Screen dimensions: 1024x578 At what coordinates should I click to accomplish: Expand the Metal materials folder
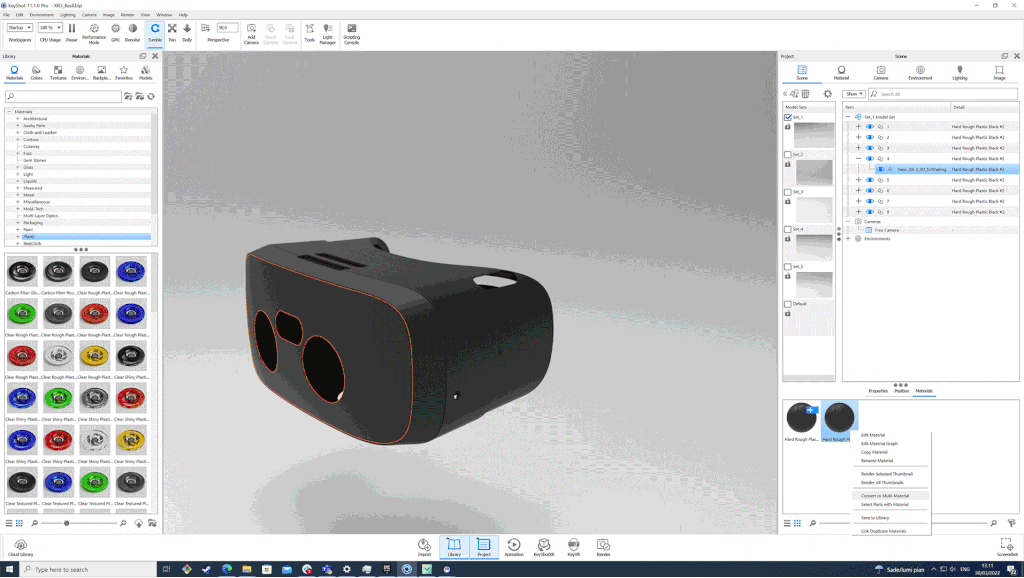pyautogui.click(x=18, y=194)
